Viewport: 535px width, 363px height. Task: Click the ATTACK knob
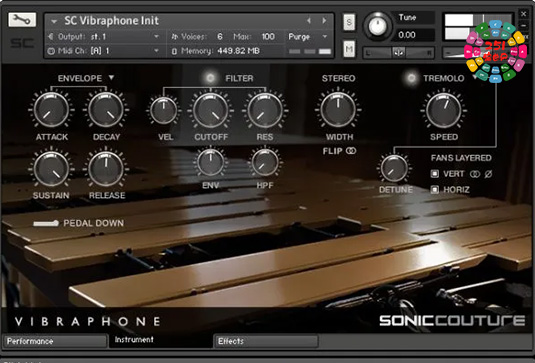51,110
